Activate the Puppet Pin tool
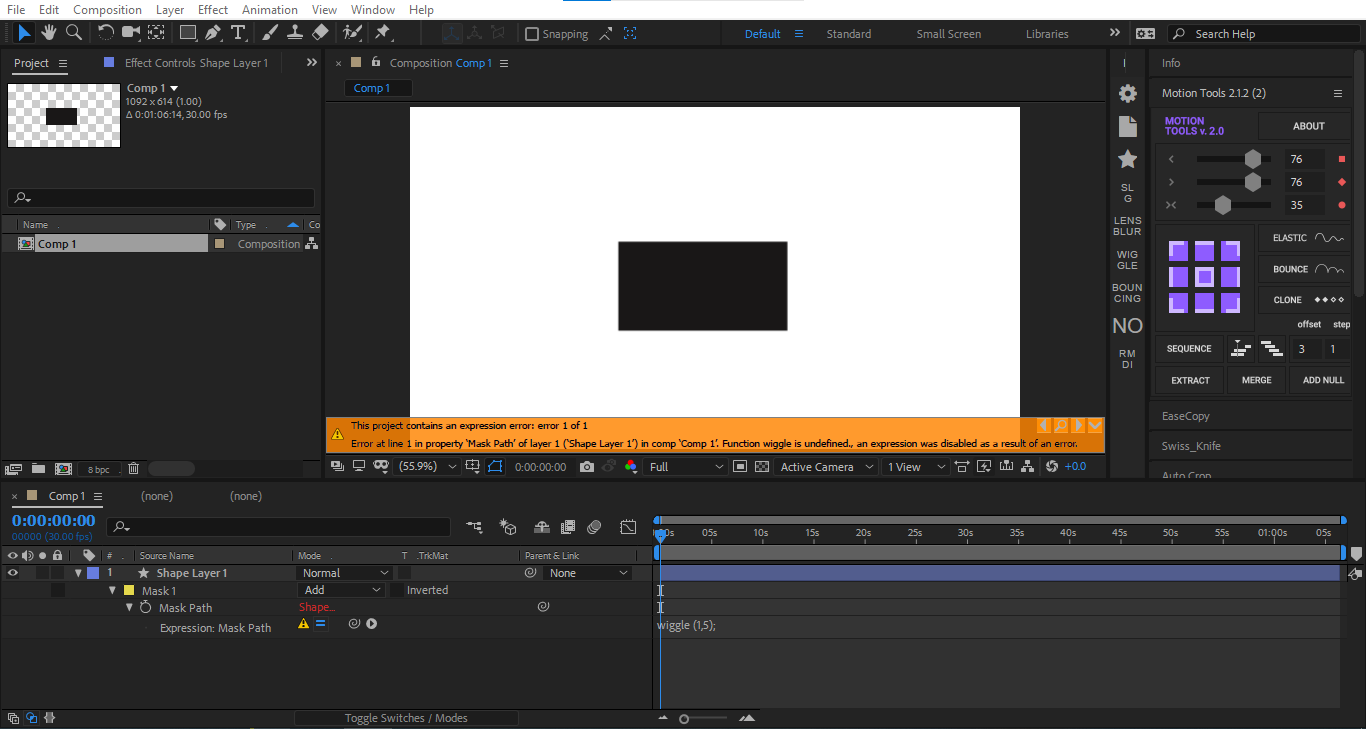Viewport: 1366px width, 729px height. coord(383,33)
